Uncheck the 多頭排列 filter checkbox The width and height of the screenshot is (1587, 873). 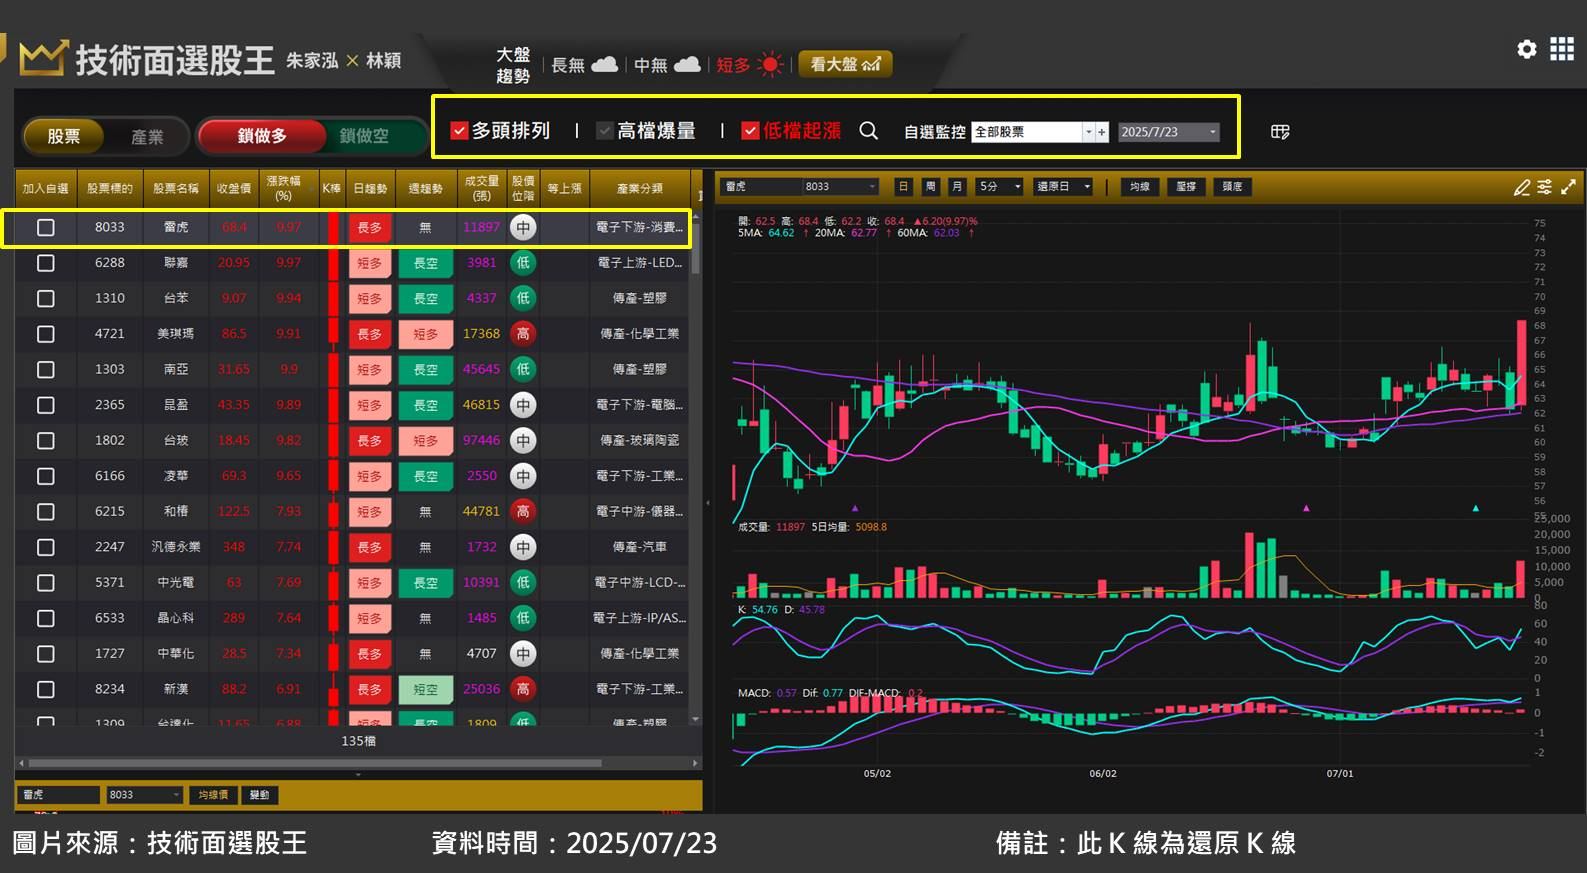coord(460,131)
